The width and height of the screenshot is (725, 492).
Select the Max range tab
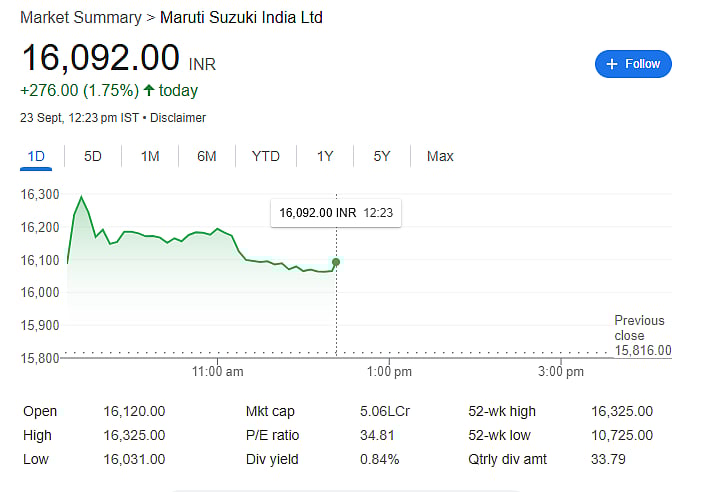click(440, 156)
